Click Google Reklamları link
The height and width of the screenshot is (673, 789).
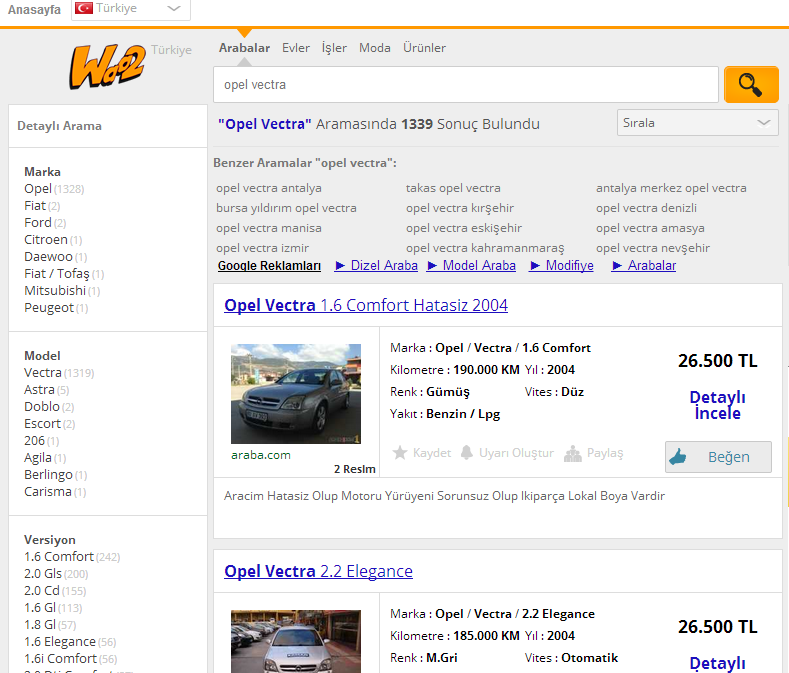click(x=269, y=266)
